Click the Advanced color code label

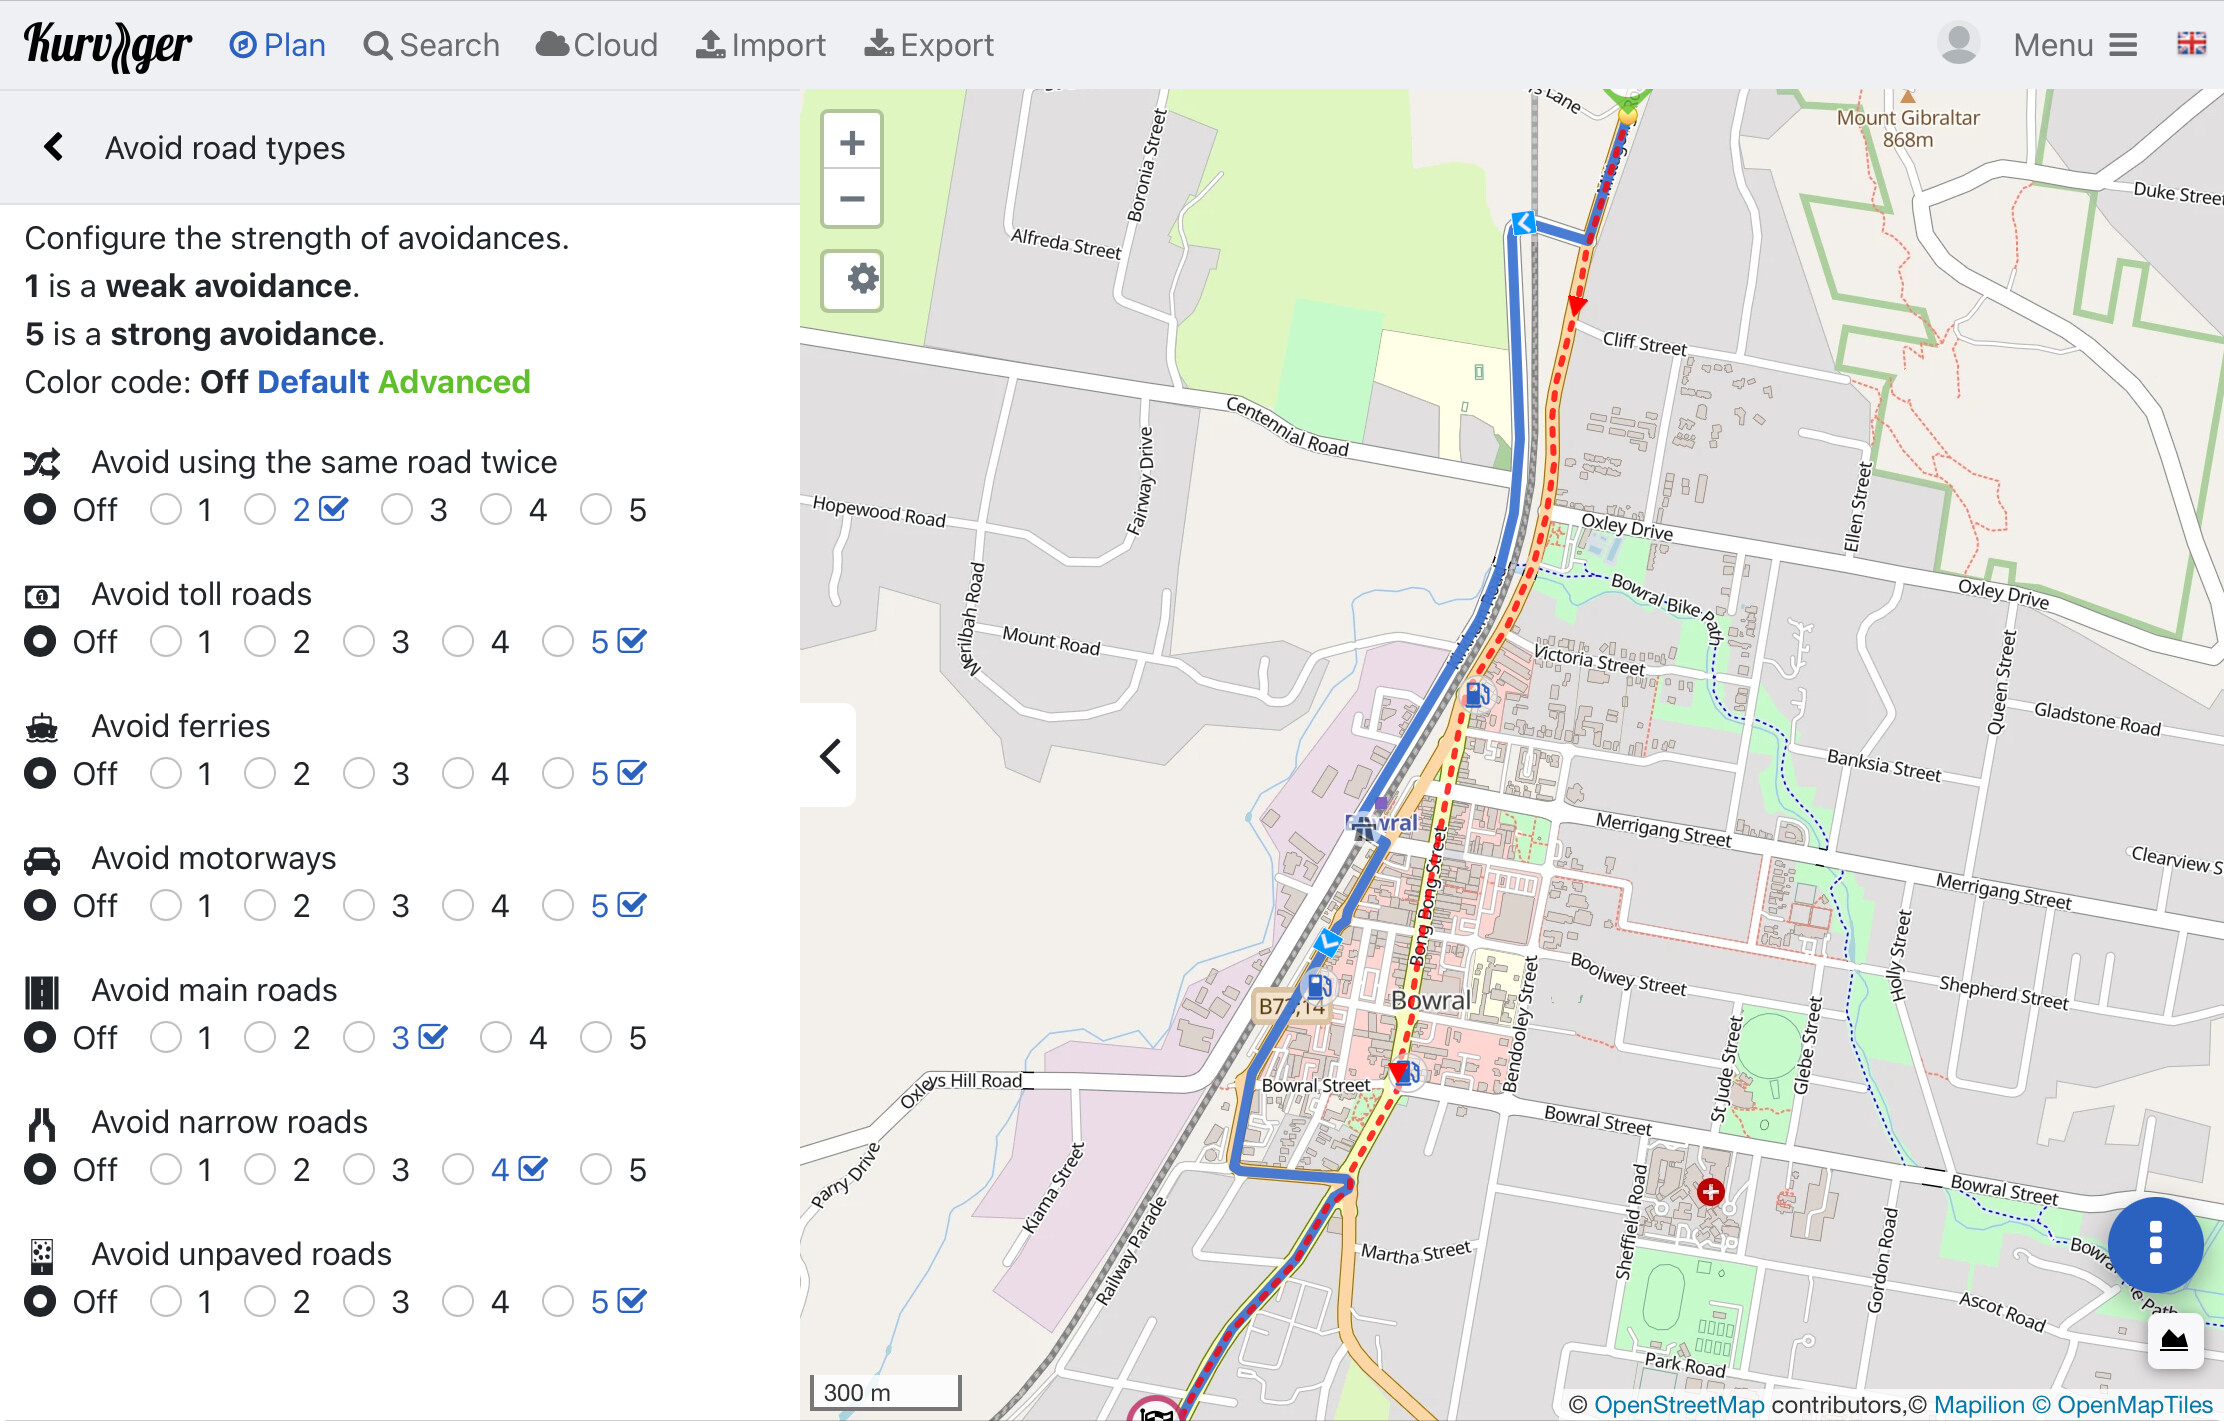tap(454, 382)
